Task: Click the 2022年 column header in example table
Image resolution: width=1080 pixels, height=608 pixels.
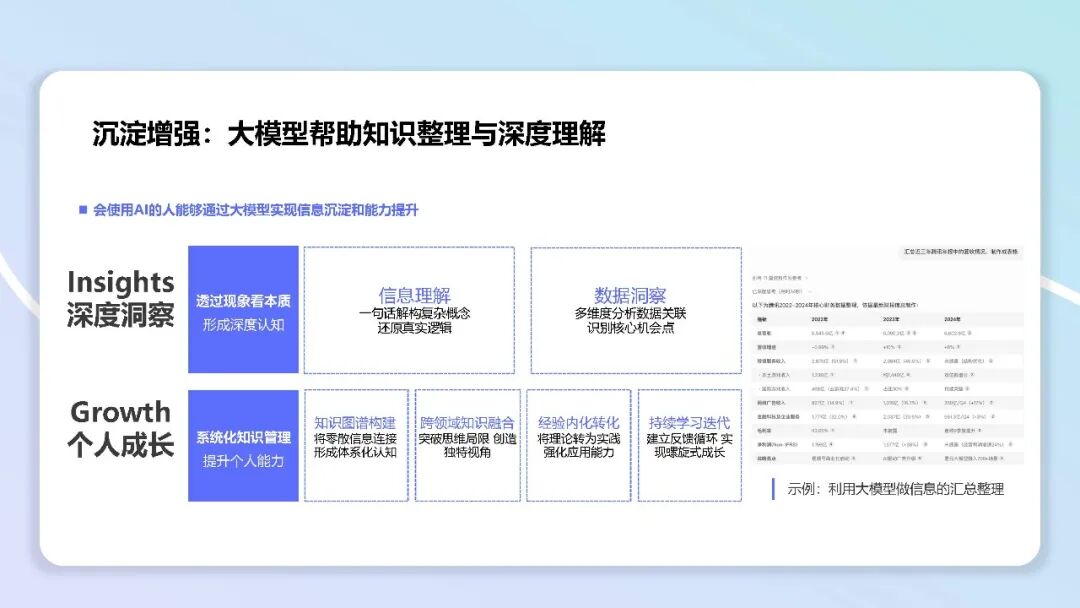Action: [820, 319]
